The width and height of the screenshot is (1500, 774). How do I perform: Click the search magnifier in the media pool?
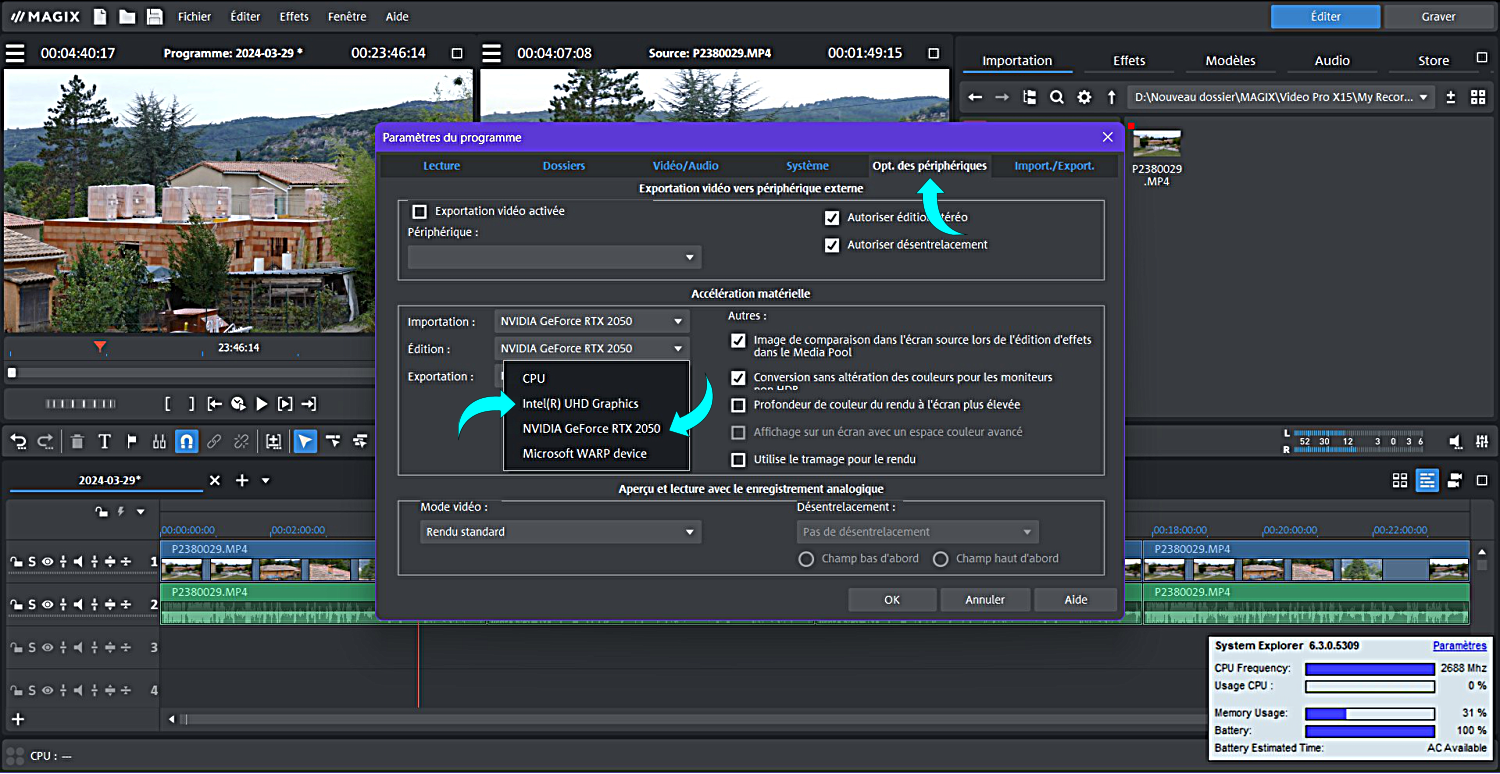[1057, 97]
